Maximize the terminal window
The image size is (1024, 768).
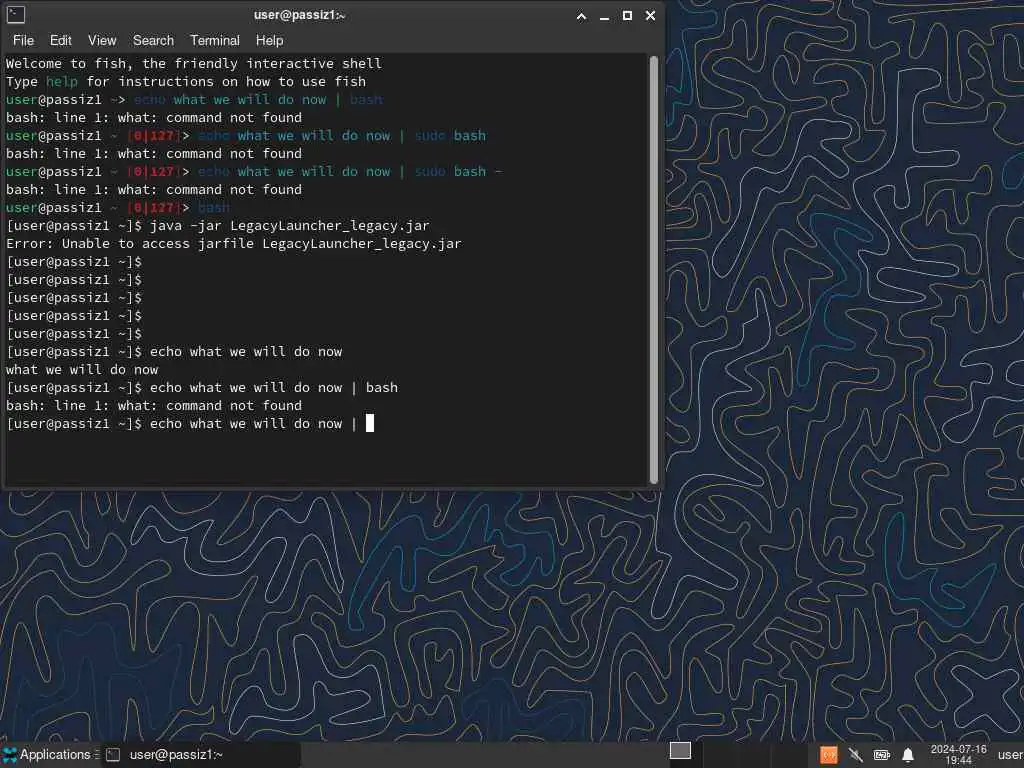(x=627, y=16)
